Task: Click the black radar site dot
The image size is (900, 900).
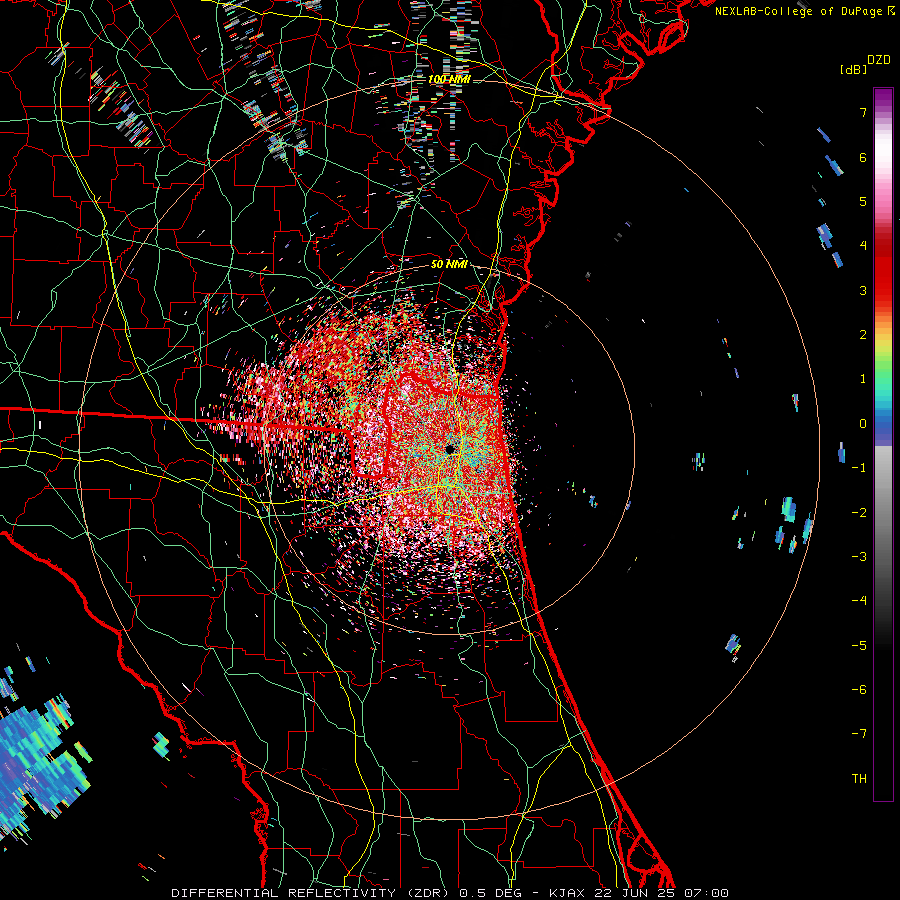Action: tap(451, 449)
